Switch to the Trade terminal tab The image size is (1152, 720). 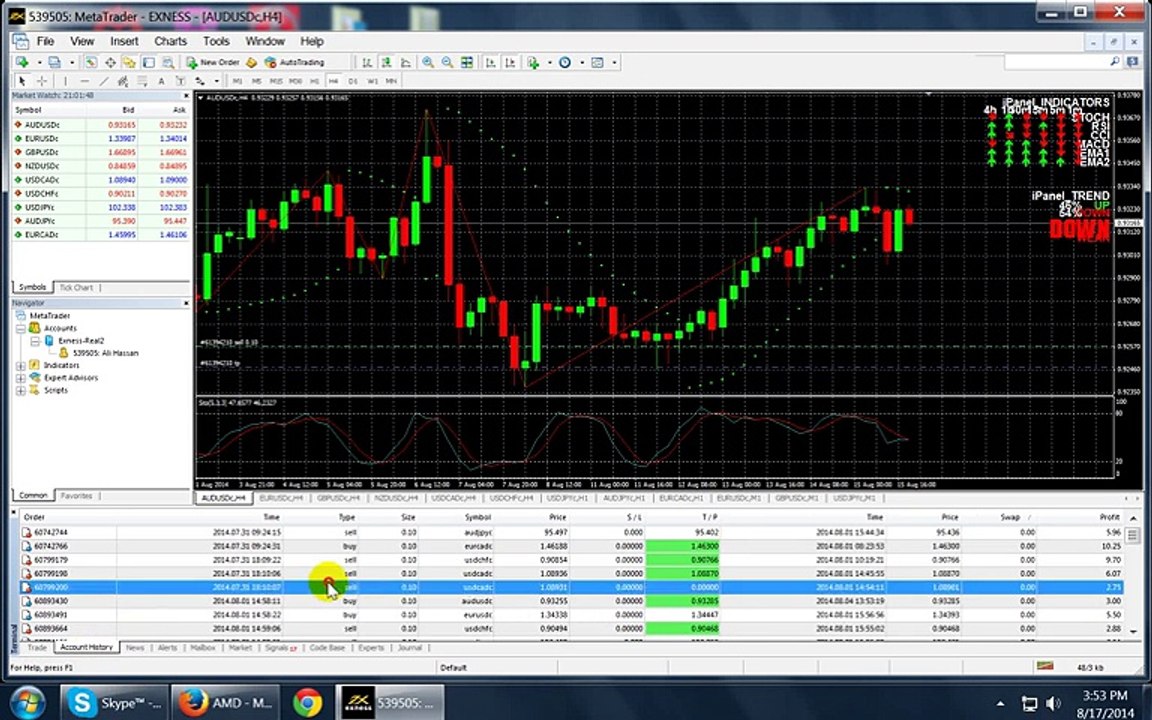37,647
